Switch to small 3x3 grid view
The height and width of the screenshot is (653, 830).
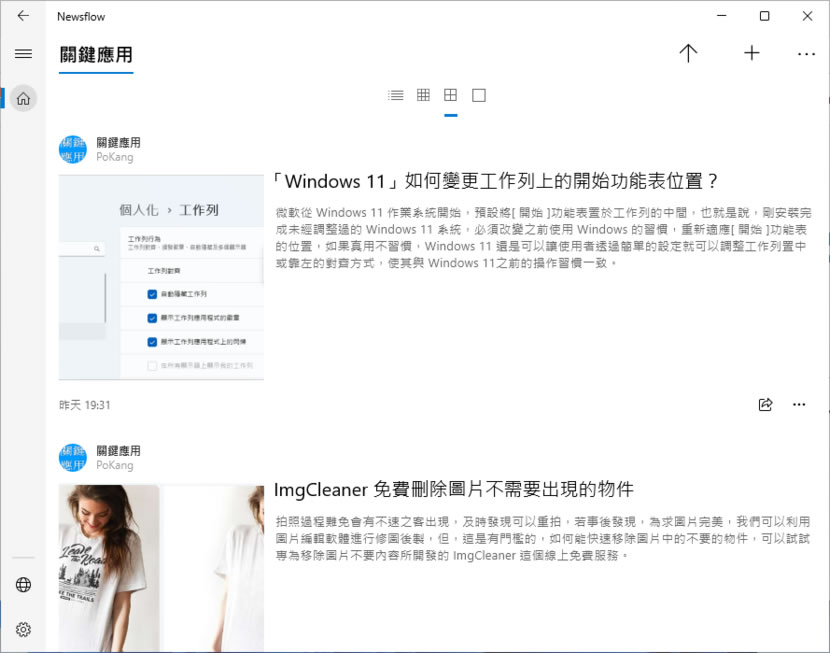423,95
